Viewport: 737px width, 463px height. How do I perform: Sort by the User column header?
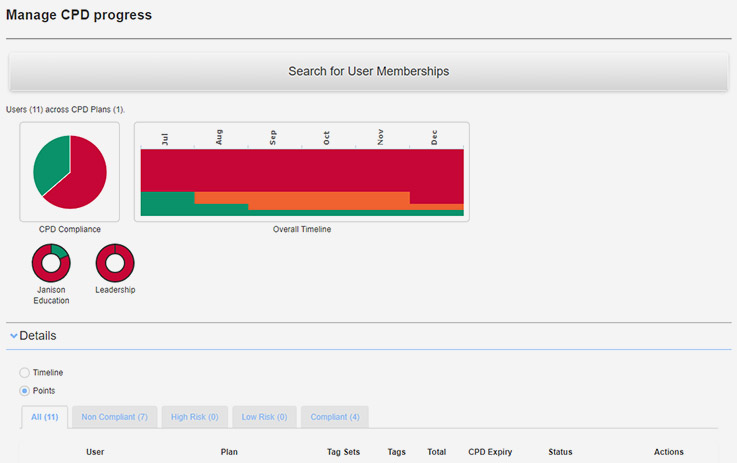95,452
